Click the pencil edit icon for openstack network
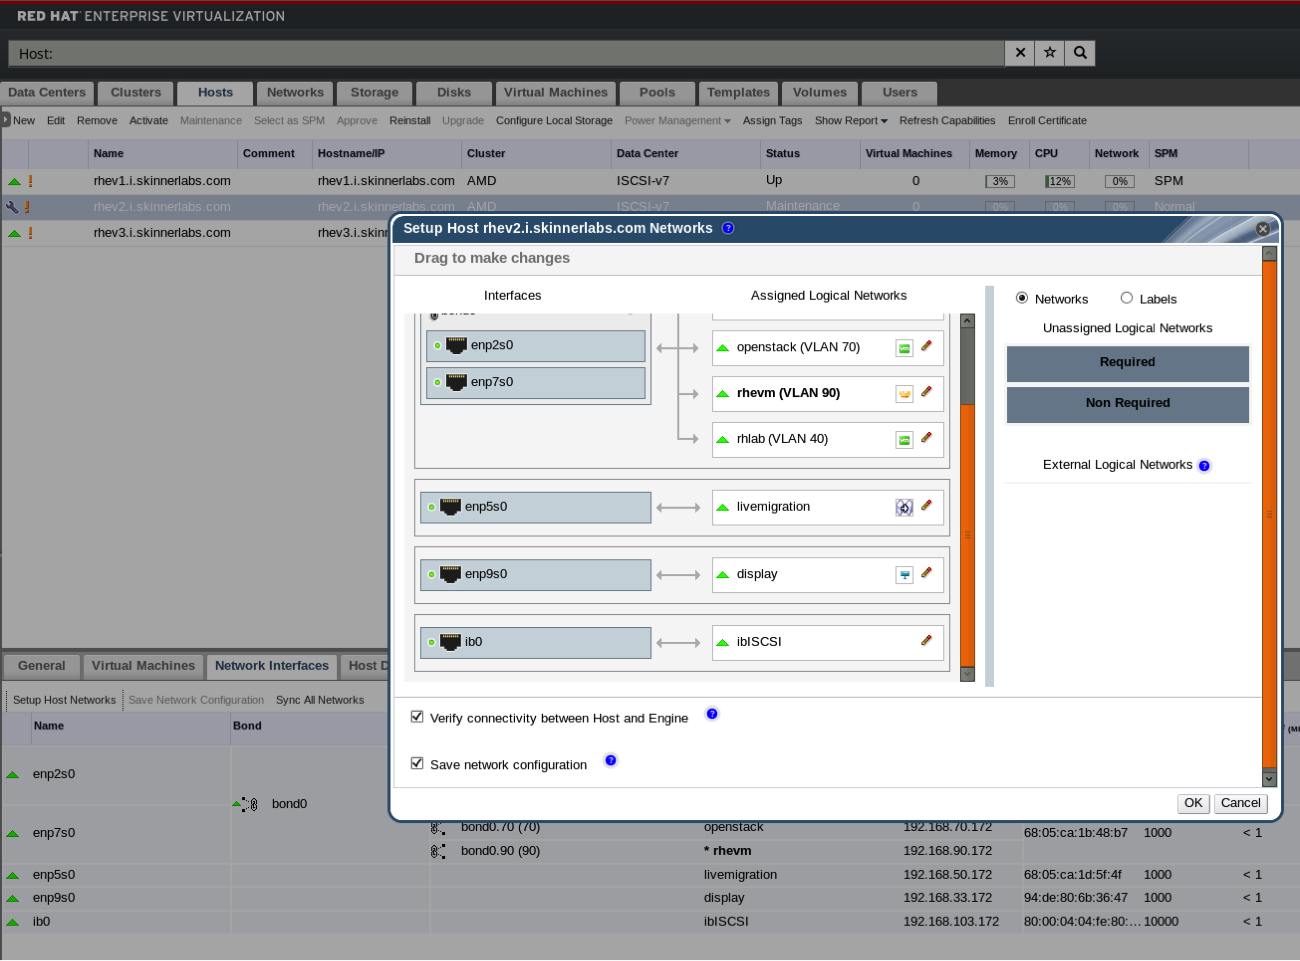Viewport: 1300px width, 961px height. click(x=926, y=346)
